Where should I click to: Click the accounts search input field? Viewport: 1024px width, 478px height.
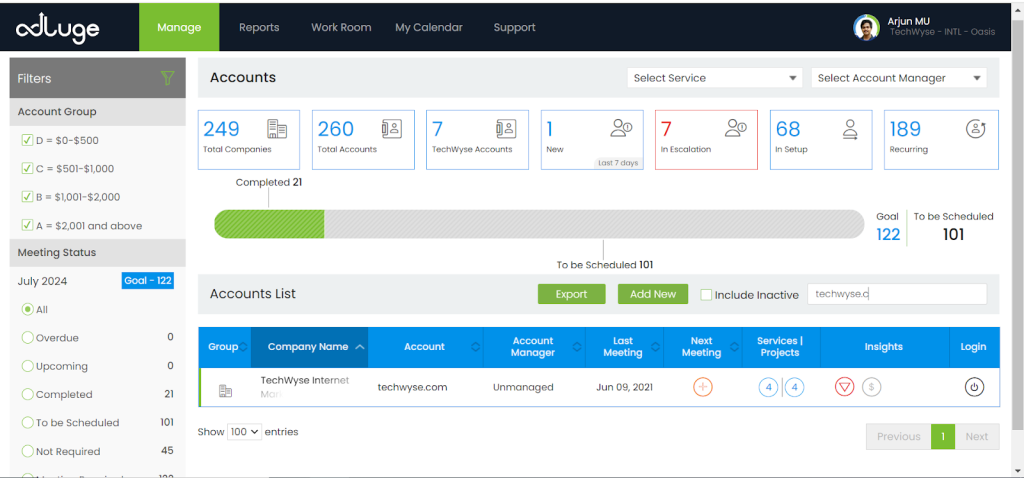pyautogui.click(x=896, y=294)
